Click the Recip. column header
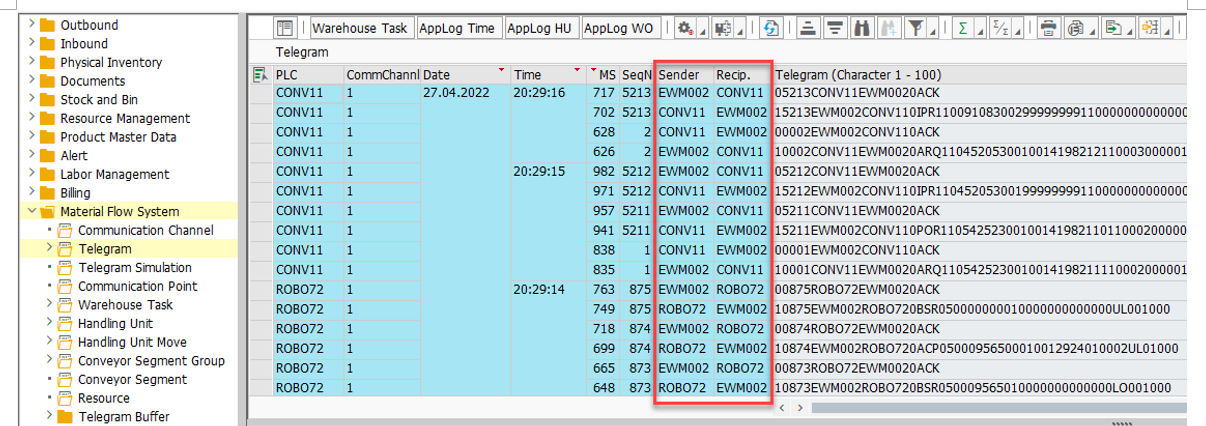 [x=741, y=75]
